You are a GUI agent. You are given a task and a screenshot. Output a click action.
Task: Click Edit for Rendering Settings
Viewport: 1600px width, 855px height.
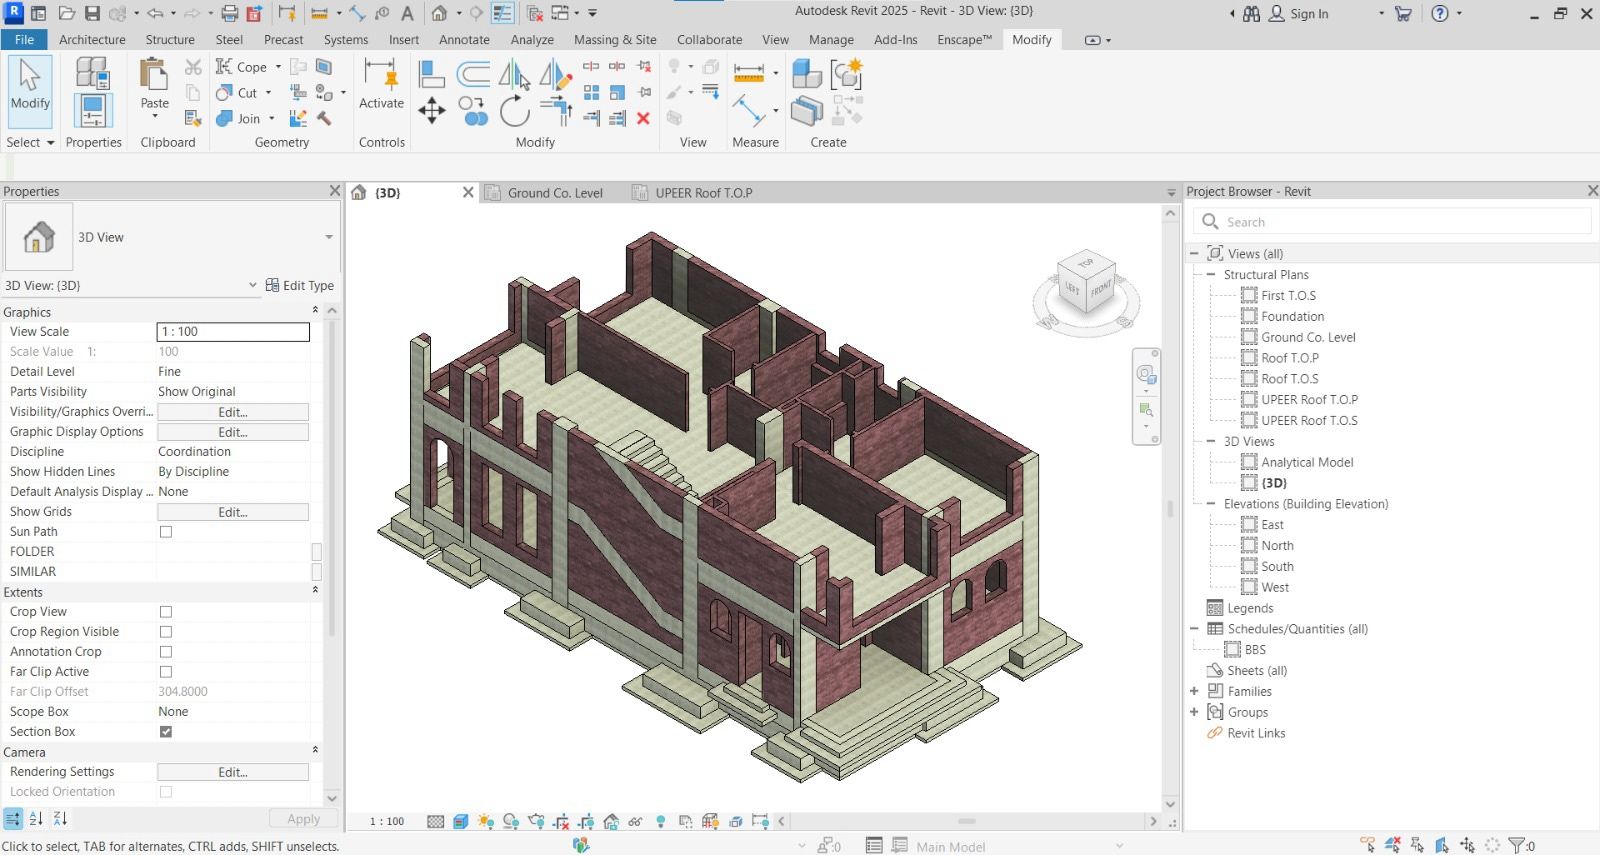point(233,772)
